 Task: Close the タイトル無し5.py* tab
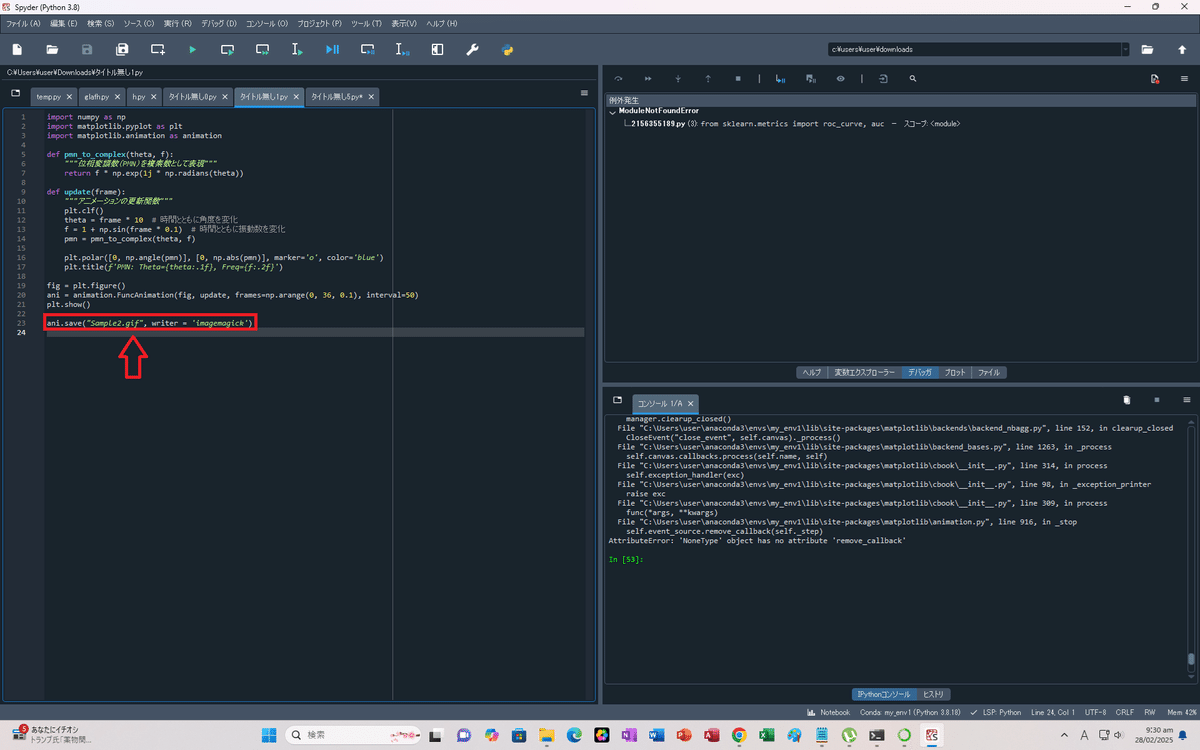pyautogui.click(x=372, y=97)
